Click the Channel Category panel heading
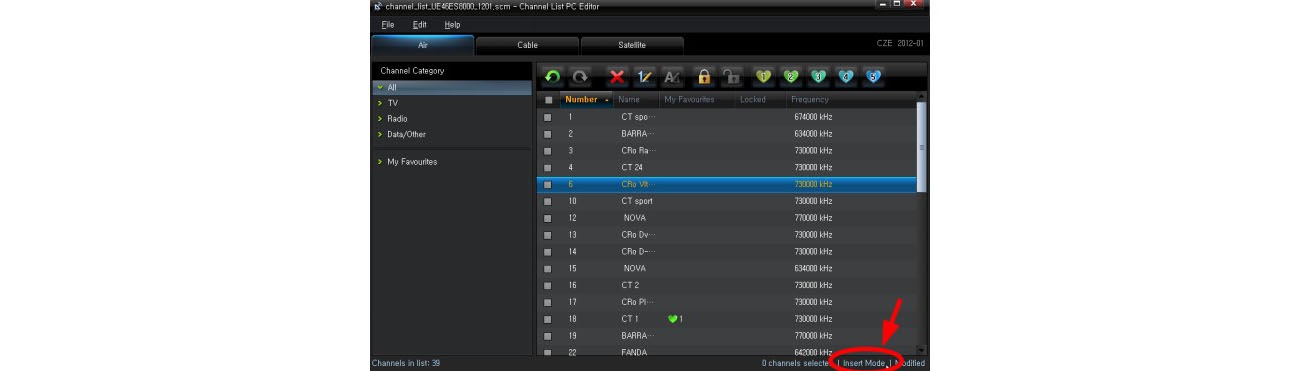The image size is (1300, 371). click(x=413, y=71)
